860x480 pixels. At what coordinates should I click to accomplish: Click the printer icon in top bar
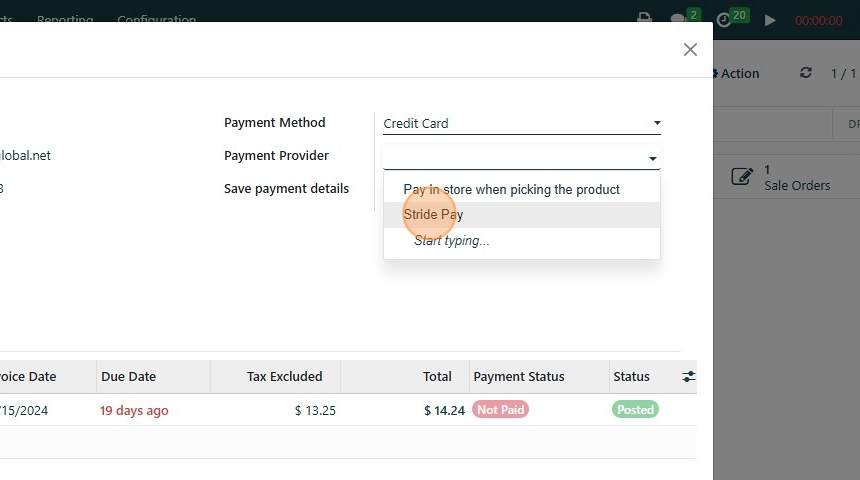tap(644, 18)
